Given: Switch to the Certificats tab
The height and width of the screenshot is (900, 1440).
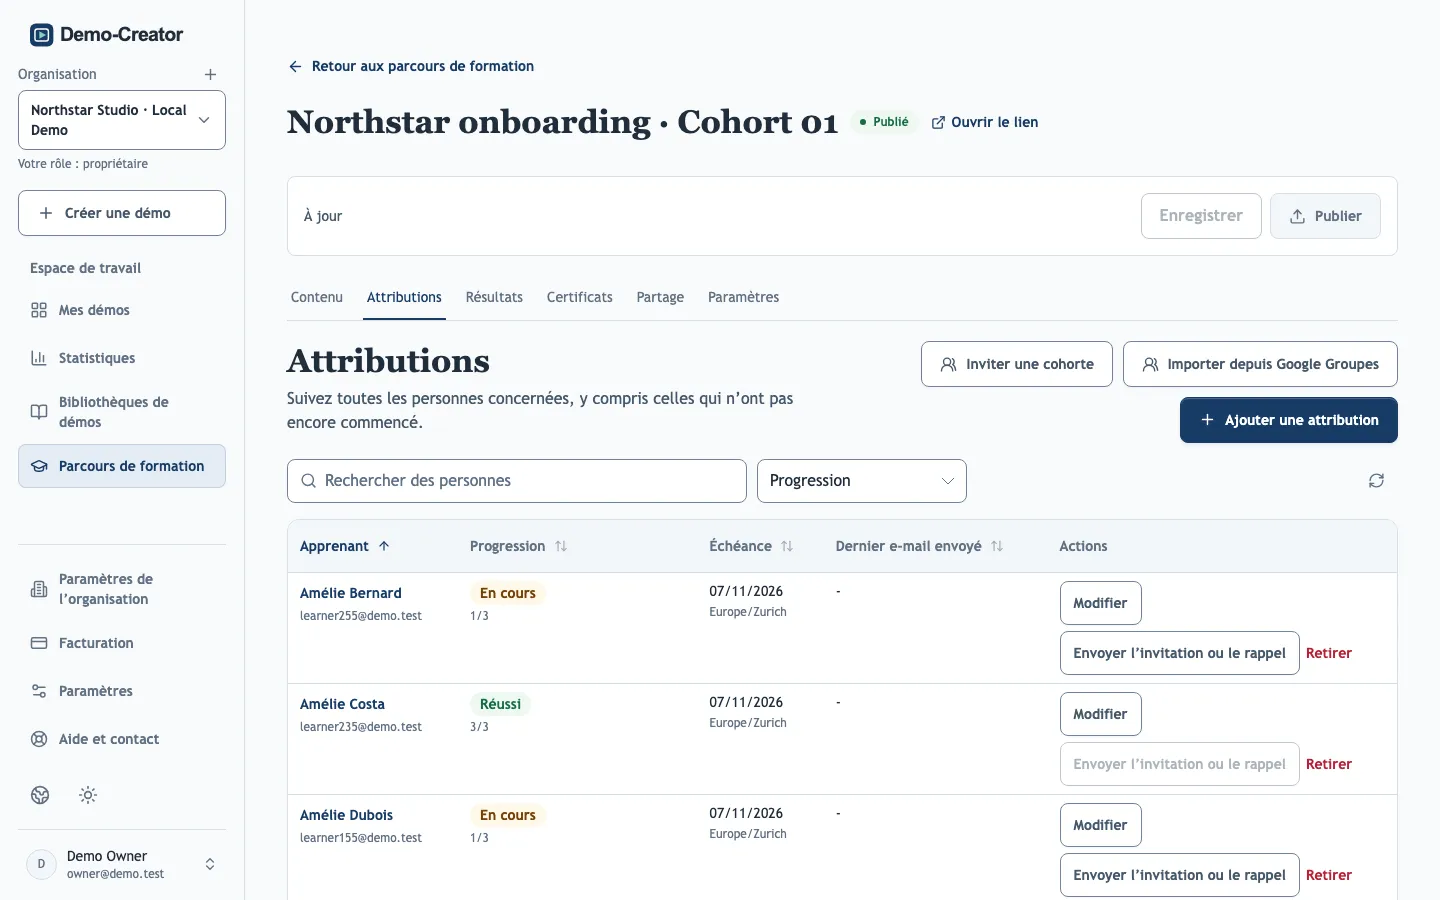Looking at the screenshot, I should click(580, 297).
